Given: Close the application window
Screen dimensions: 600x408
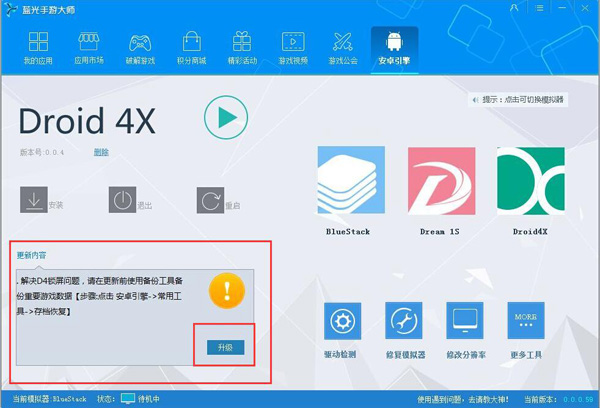Looking at the screenshot, I should click(585, 8).
